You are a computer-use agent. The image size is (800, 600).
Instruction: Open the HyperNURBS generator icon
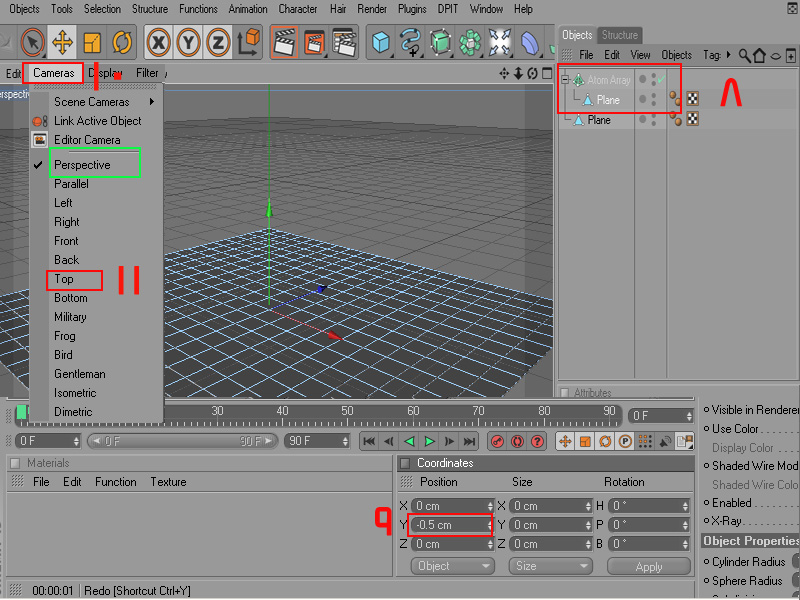[440, 42]
